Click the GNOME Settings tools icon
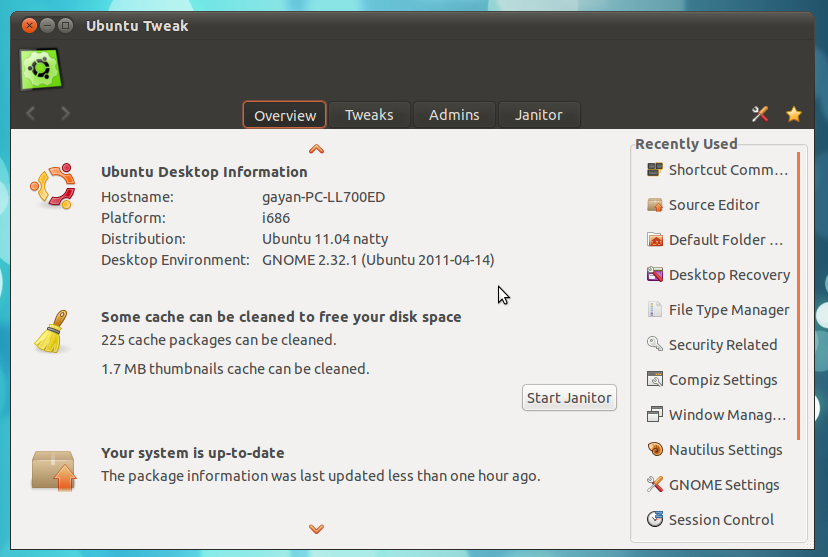Screen dimensions: 828x557 coord(655,484)
